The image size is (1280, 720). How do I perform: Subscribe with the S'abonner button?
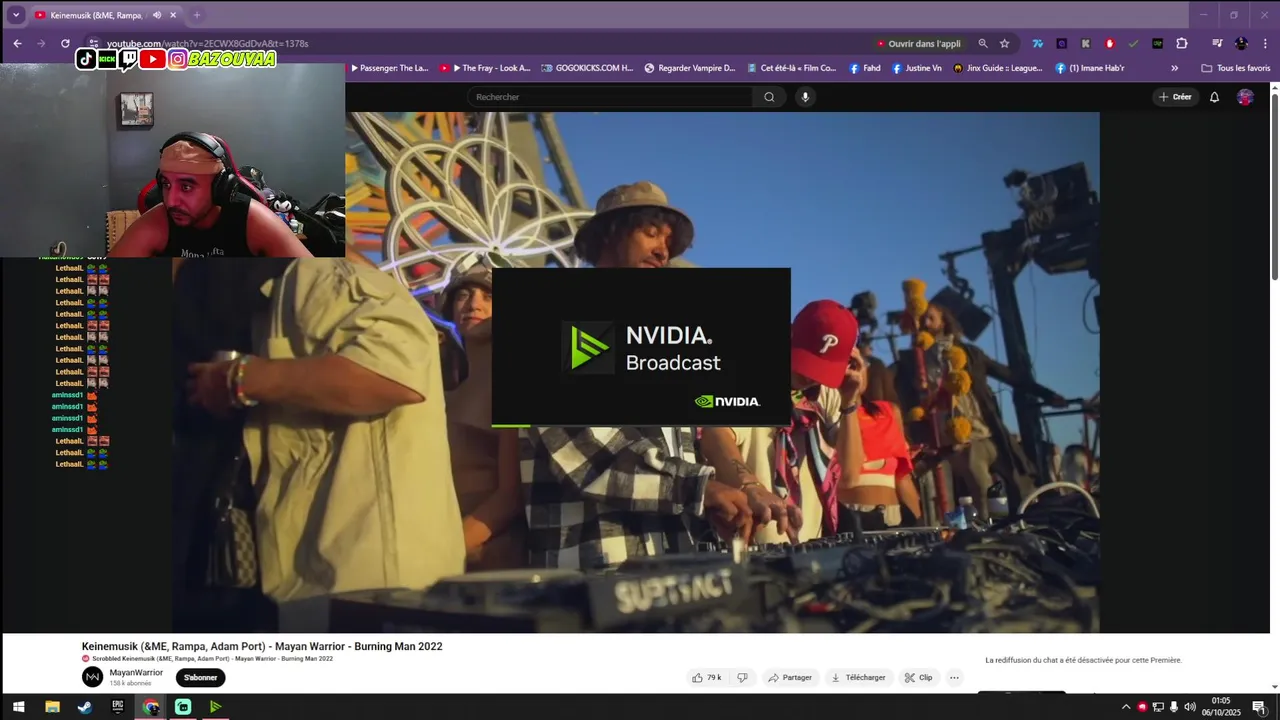tap(201, 677)
